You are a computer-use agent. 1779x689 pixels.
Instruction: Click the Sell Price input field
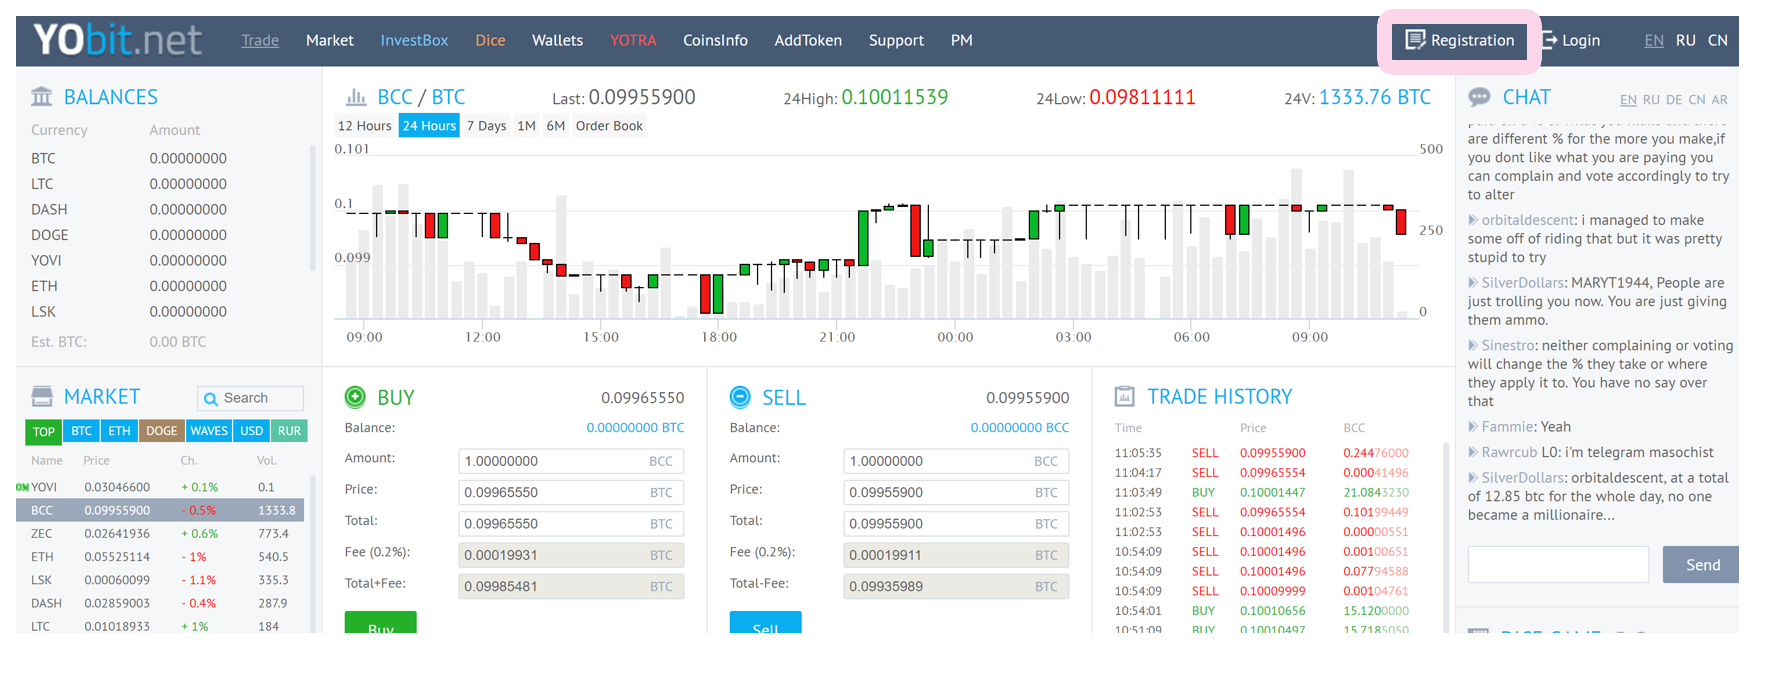tap(956, 492)
